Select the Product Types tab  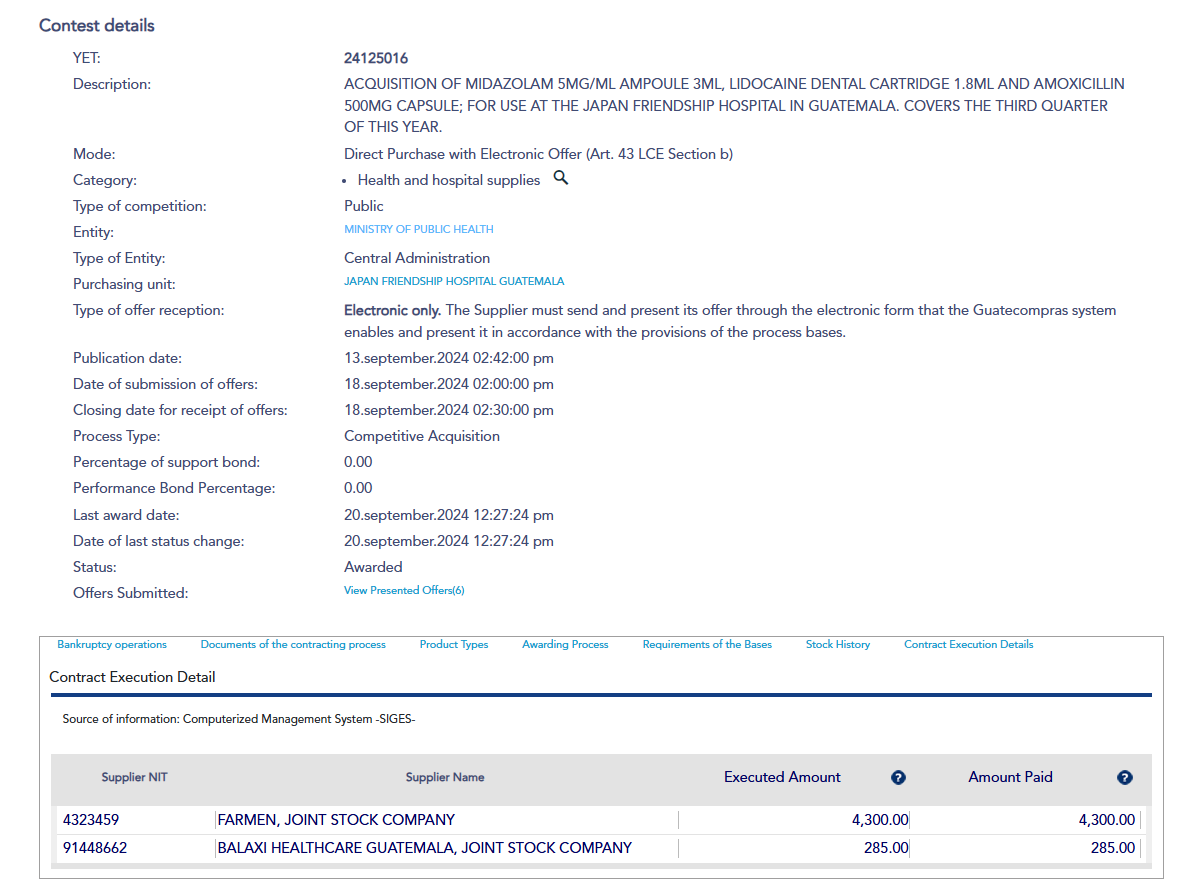[x=454, y=645]
